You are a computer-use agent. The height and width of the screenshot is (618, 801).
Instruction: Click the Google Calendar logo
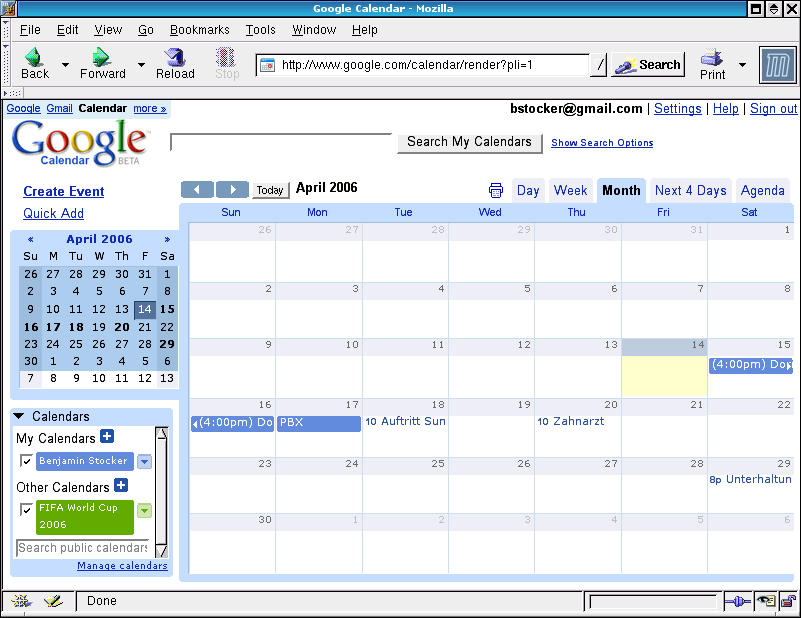[80, 142]
